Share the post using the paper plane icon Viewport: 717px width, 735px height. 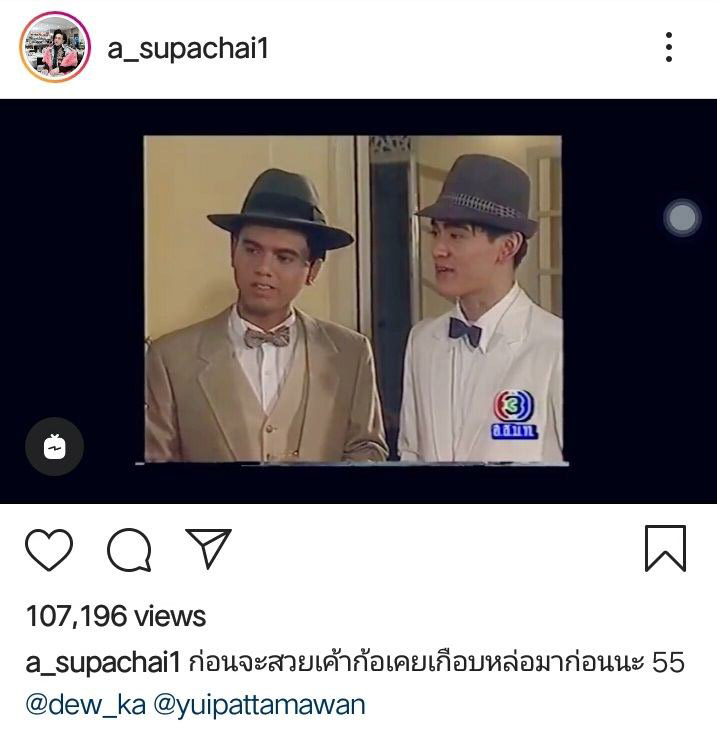pos(209,548)
